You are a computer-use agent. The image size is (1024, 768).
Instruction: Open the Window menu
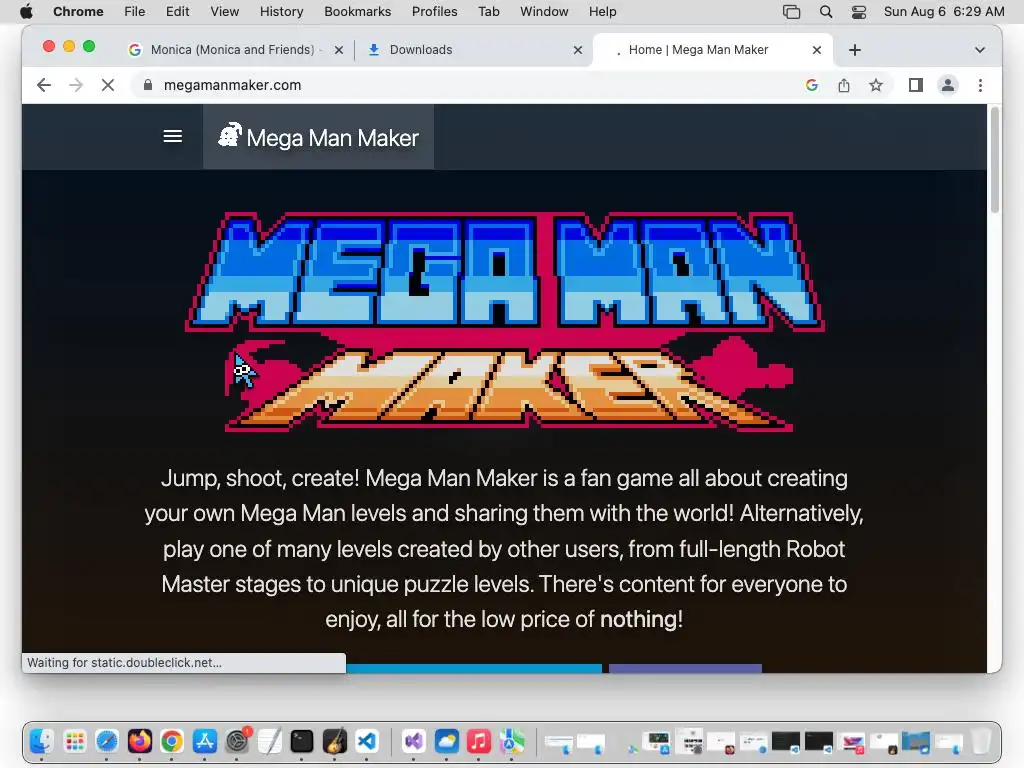544,11
